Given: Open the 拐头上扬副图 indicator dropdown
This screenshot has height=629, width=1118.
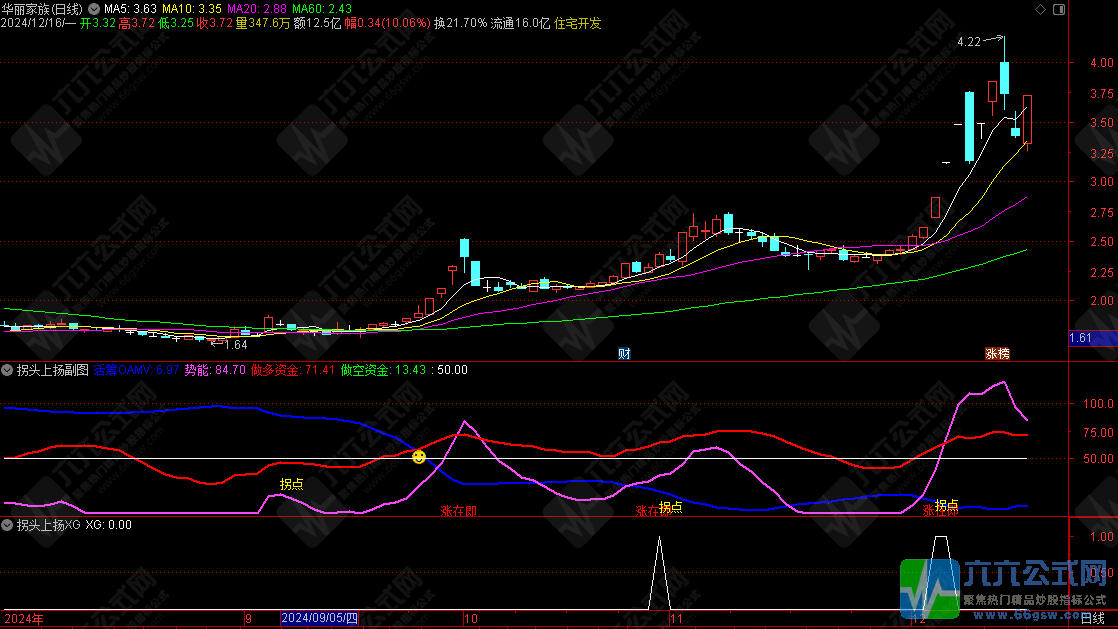Looking at the screenshot, I should click(8, 370).
